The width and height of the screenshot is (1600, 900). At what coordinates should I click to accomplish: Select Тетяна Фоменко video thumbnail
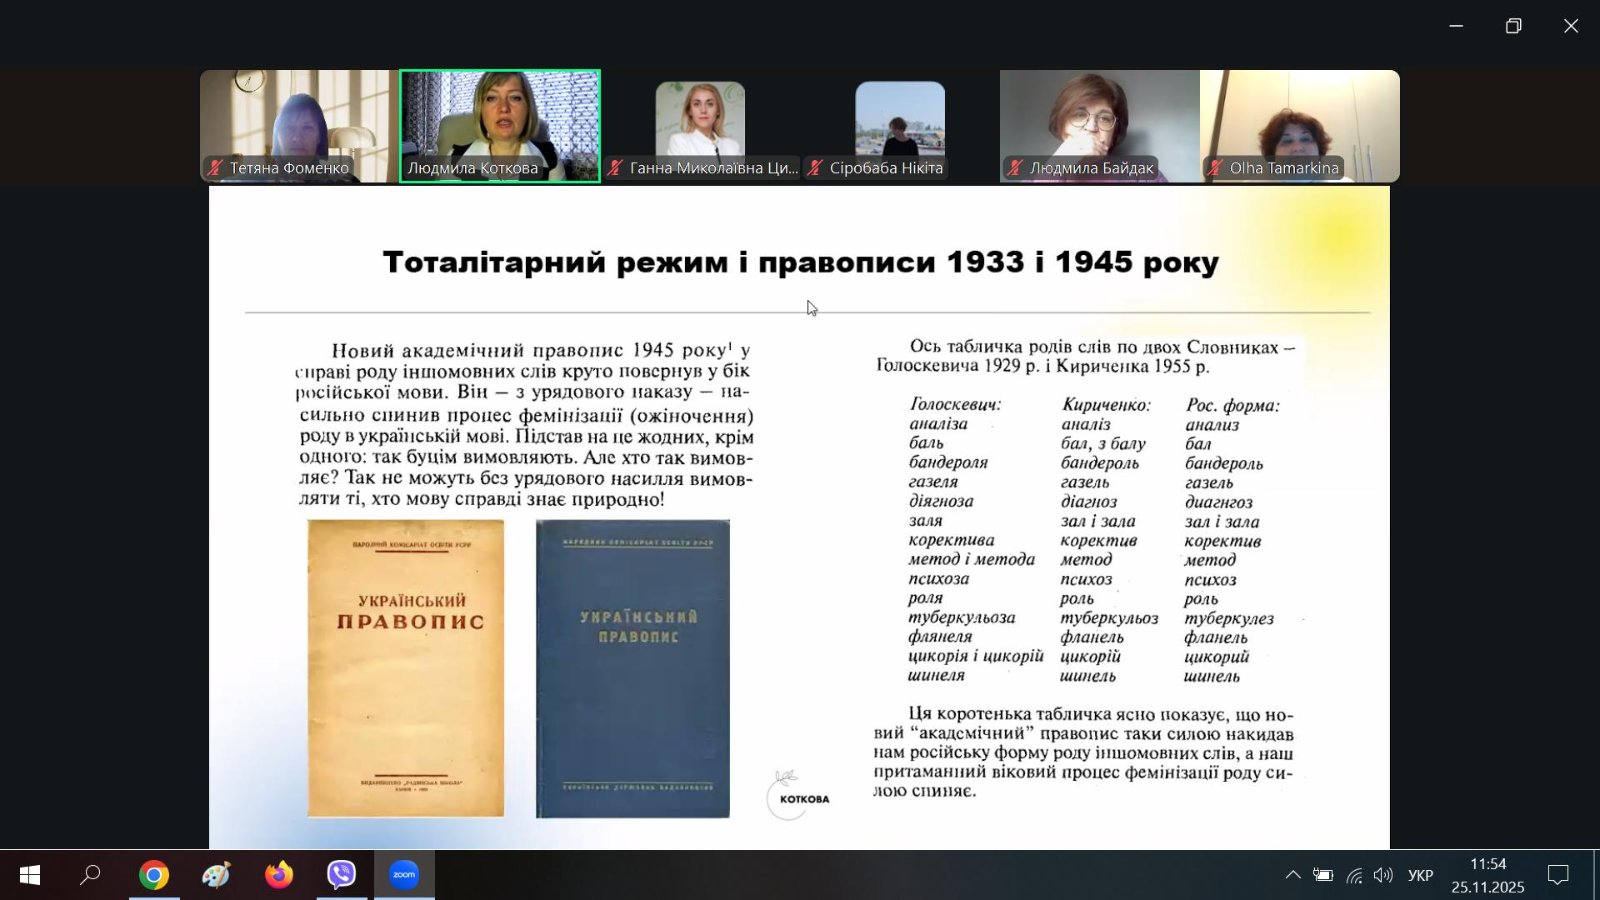299,125
